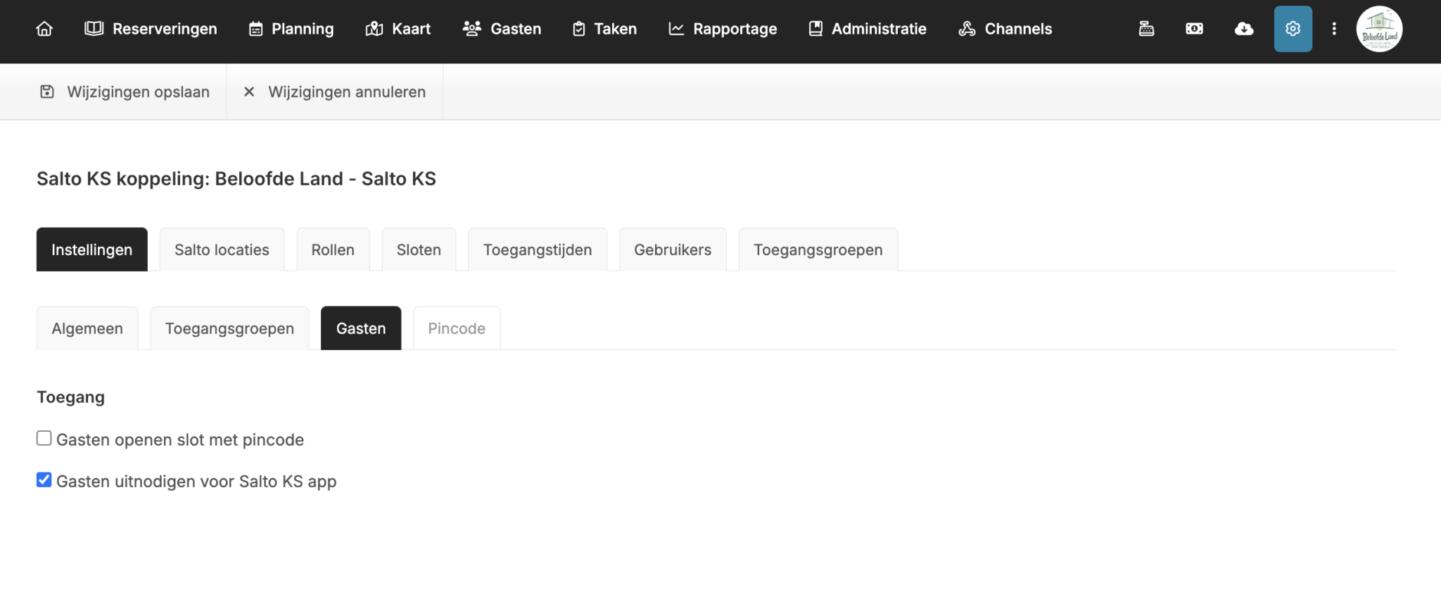Screen dimensions: 1441x611
Task: Click the home icon in the navbar
Action: click(x=44, y=29)
